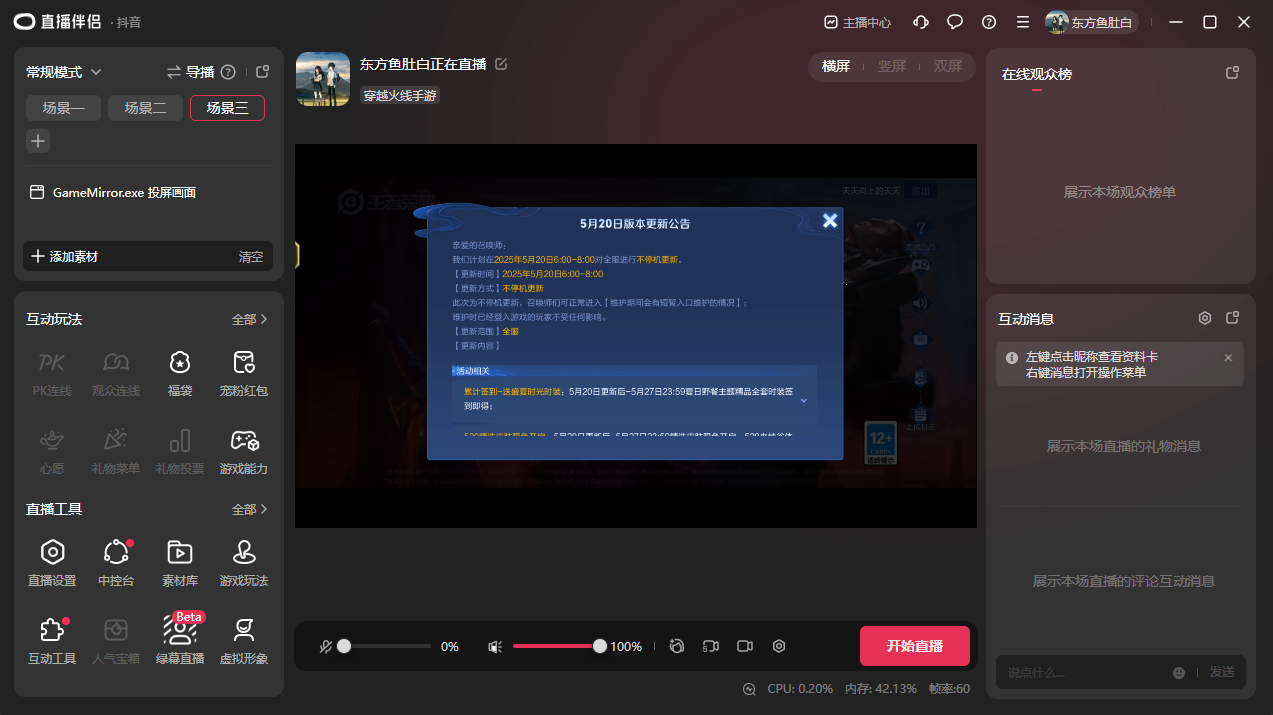This screenshot has width=1273, height=715.
Task: Open the 东方鱼肚白 account profile
Action: [1091, 22]
